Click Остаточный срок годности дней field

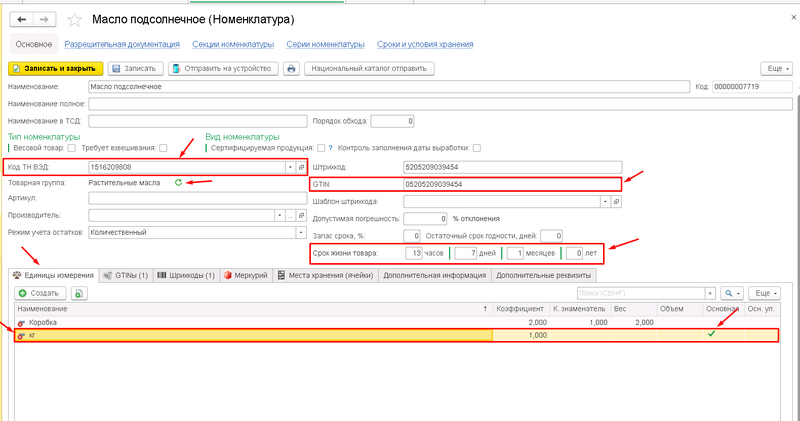pos(551,236)
